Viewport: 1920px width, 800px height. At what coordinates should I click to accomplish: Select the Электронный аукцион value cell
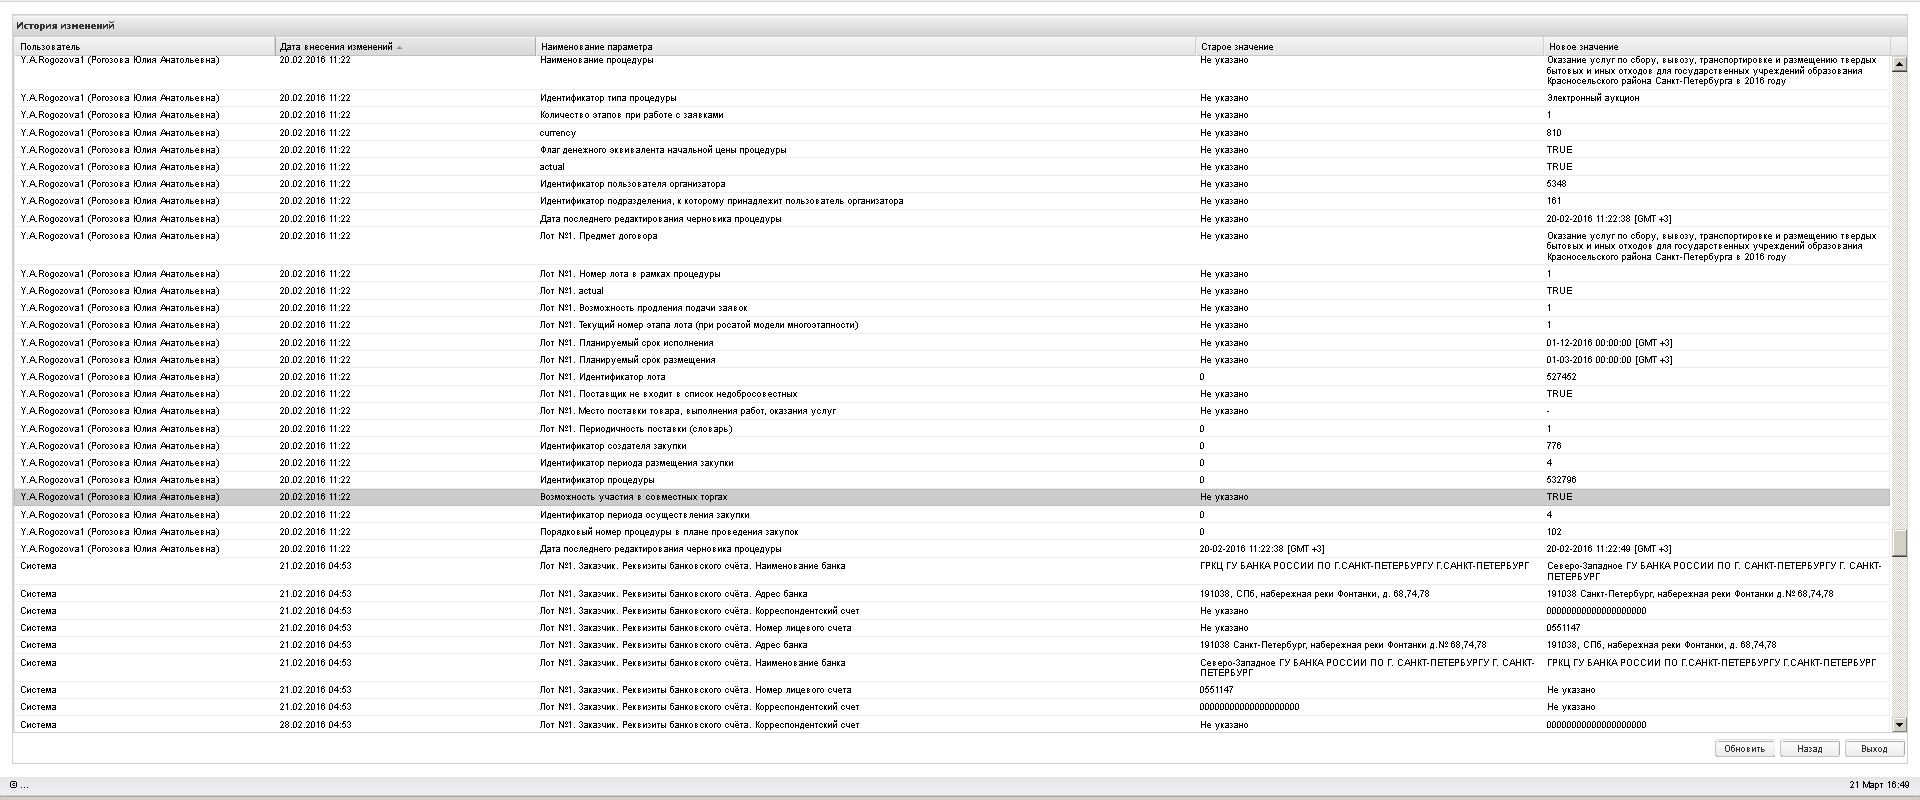click(1593, 98)
